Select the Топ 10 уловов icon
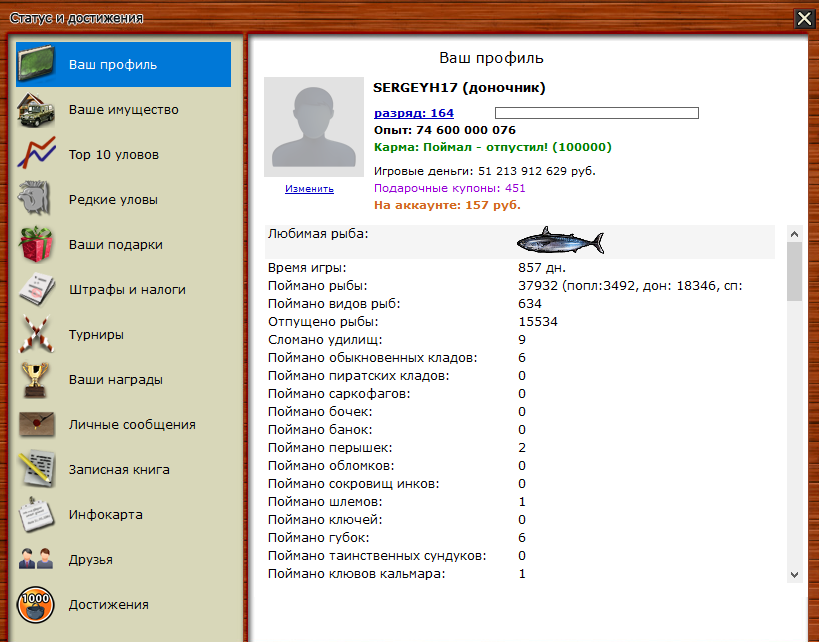Image resolution: width=819 pixels, height=642 pixels. pyautogui.click(x=36, y=154)
